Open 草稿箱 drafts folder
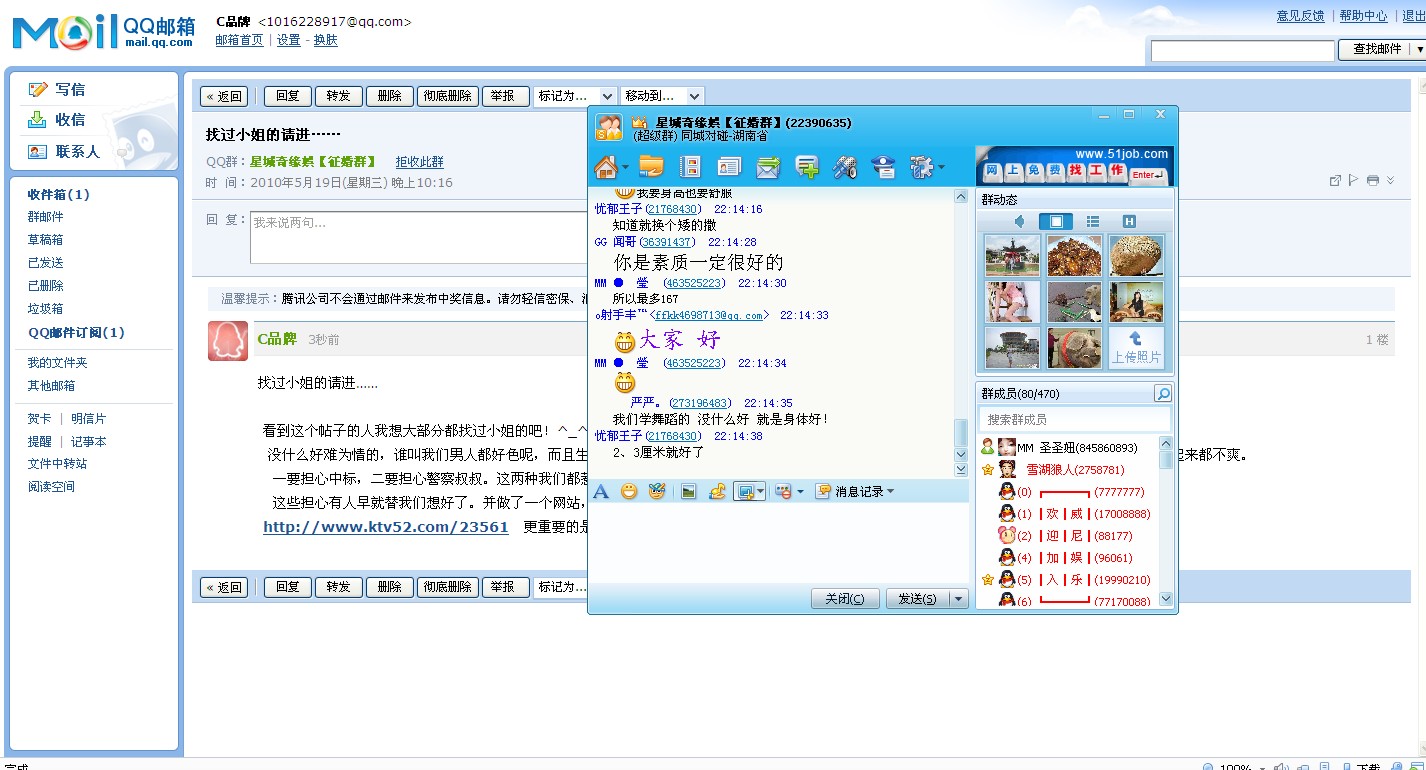The height and width of the screenshot is (770, 1426). click(45, 240)
